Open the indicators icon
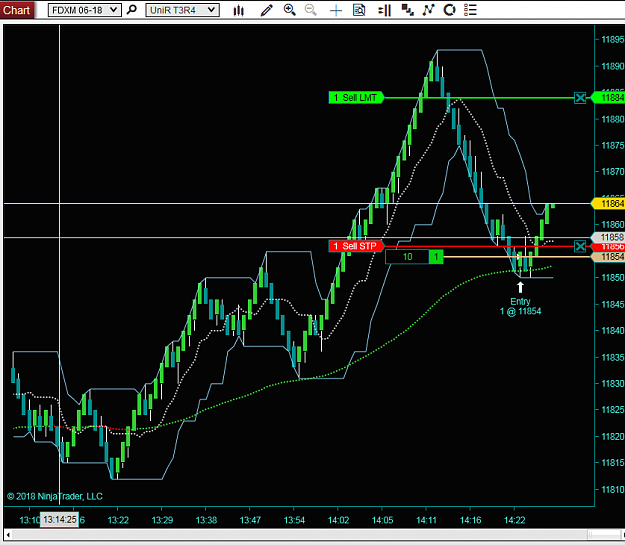Screen dimensions: 625x545 (428, 10)
